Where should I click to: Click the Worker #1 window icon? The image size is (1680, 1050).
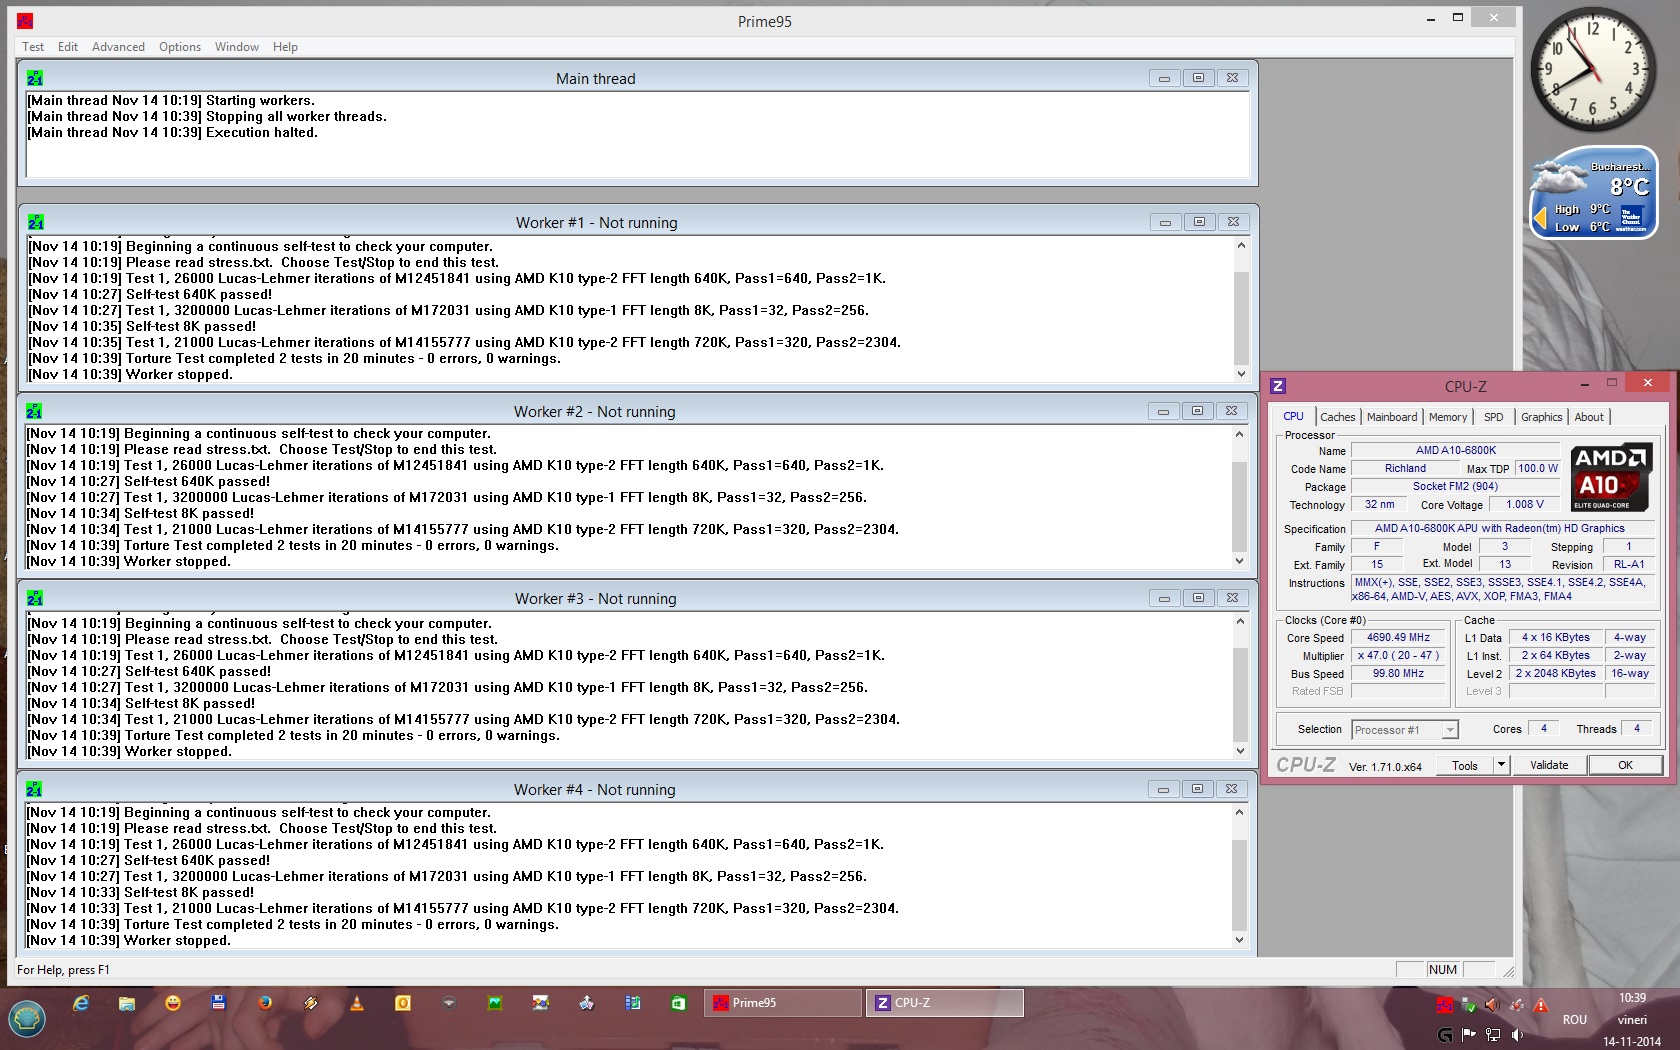[x=36, y=222]
